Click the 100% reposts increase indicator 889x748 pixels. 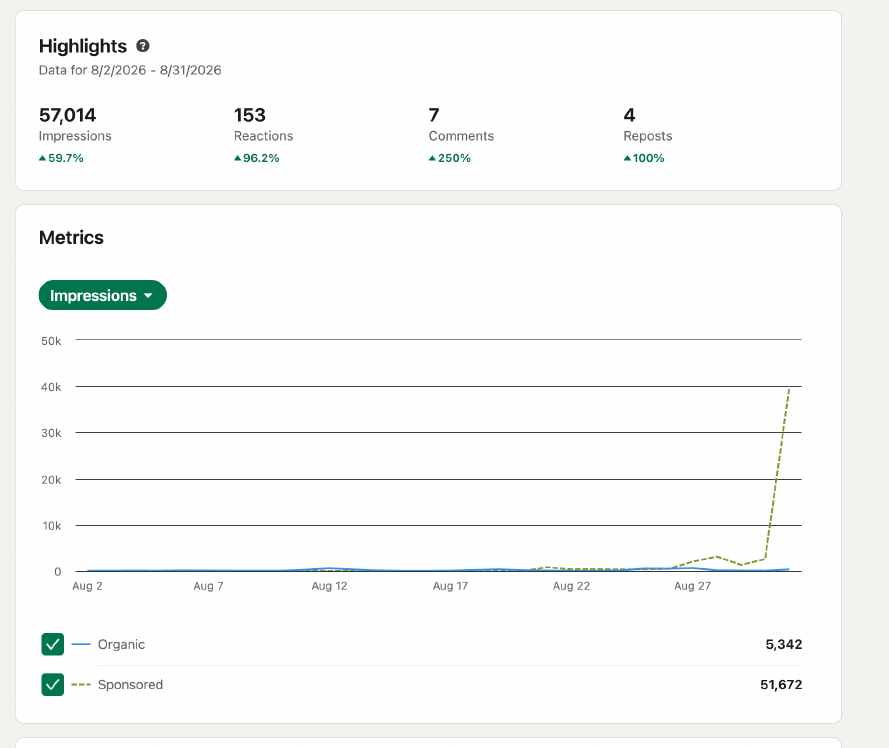click(644, 158)
